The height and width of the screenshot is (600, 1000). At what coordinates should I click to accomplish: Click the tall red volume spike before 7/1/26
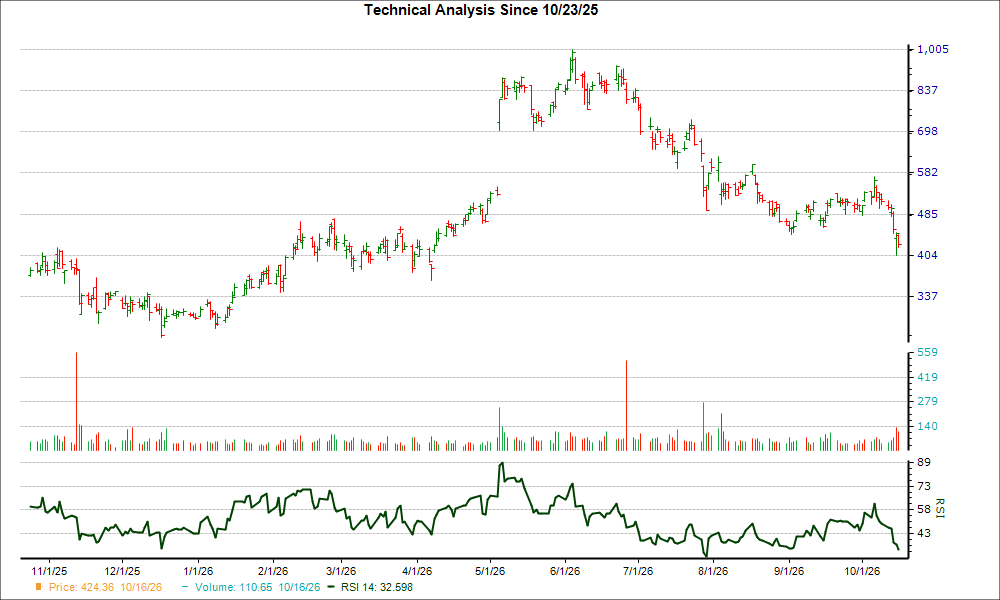click(x=626, y=406)
